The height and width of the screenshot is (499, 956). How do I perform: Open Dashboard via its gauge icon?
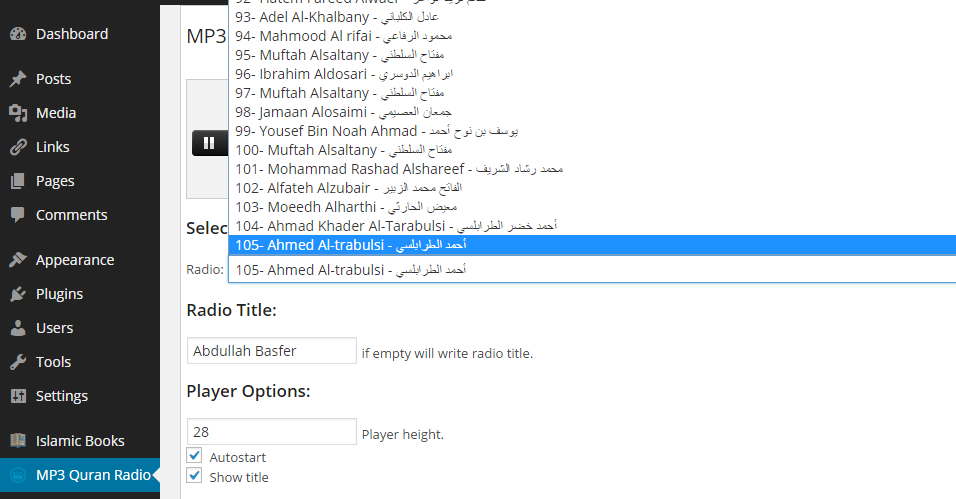pos(18,34)
